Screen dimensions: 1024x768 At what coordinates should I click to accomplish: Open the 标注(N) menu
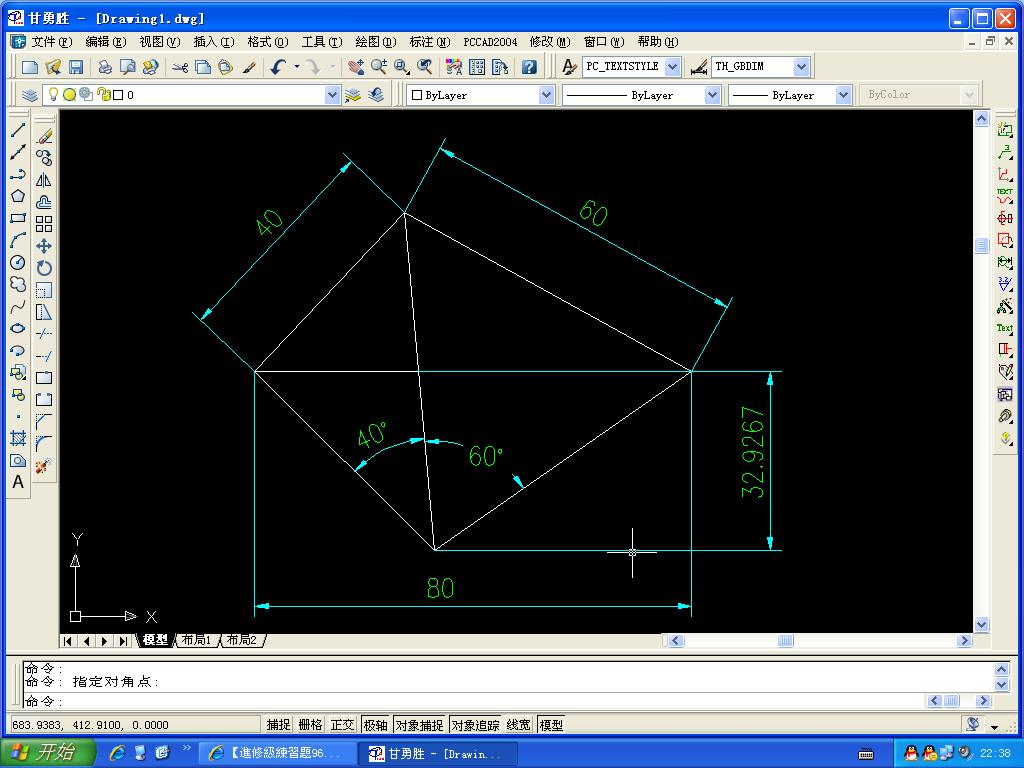(x=430, y=42)
